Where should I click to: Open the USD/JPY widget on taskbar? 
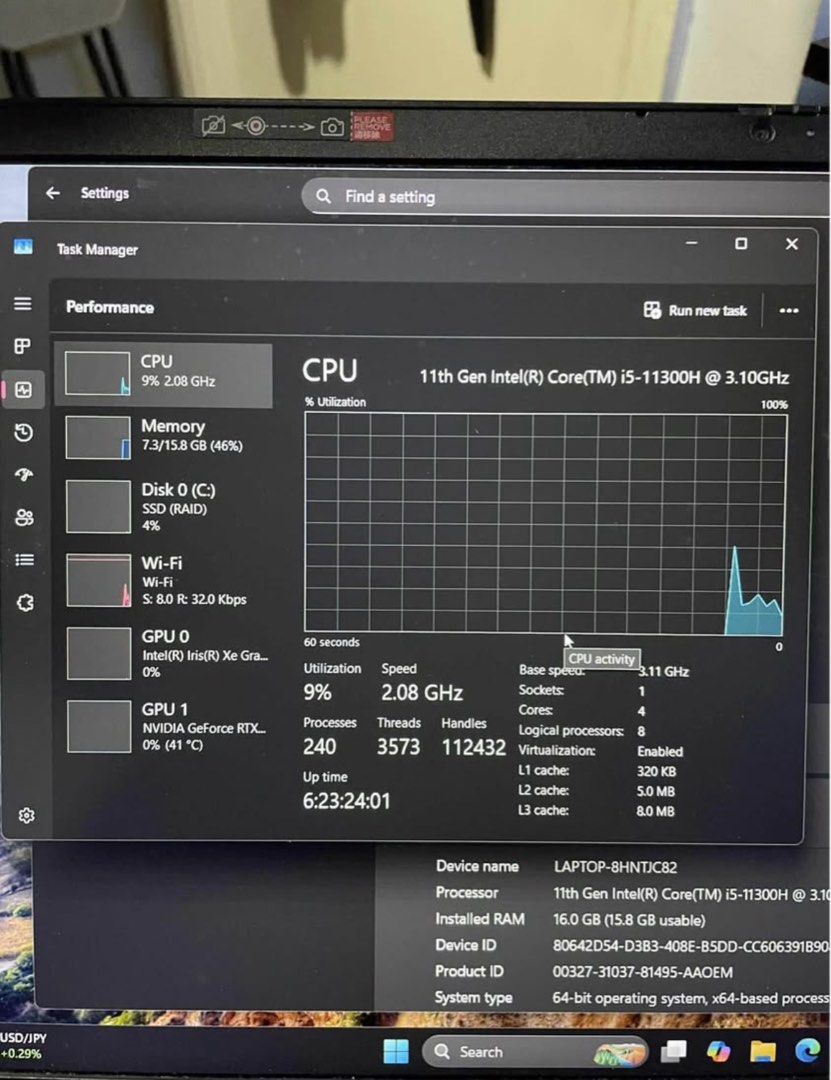coord(22,1045)
